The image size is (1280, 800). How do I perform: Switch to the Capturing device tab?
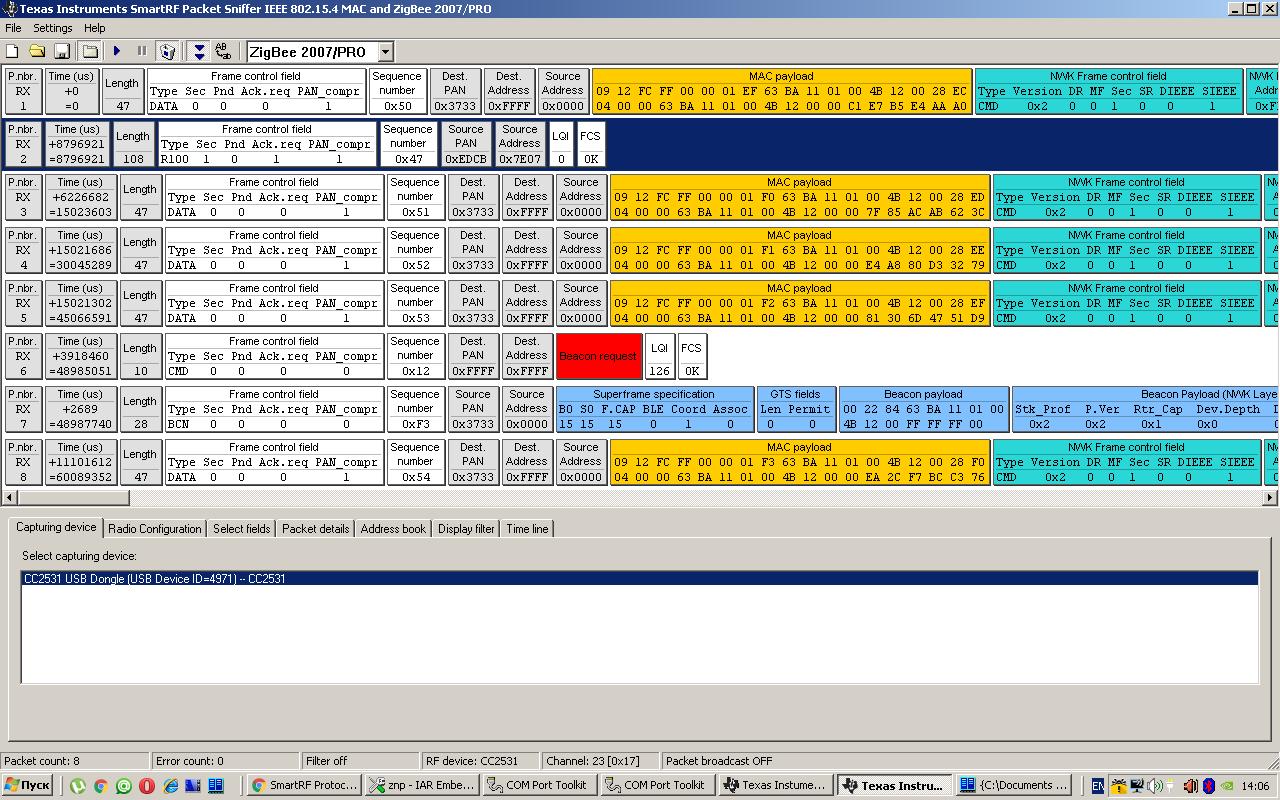(56, 527)
